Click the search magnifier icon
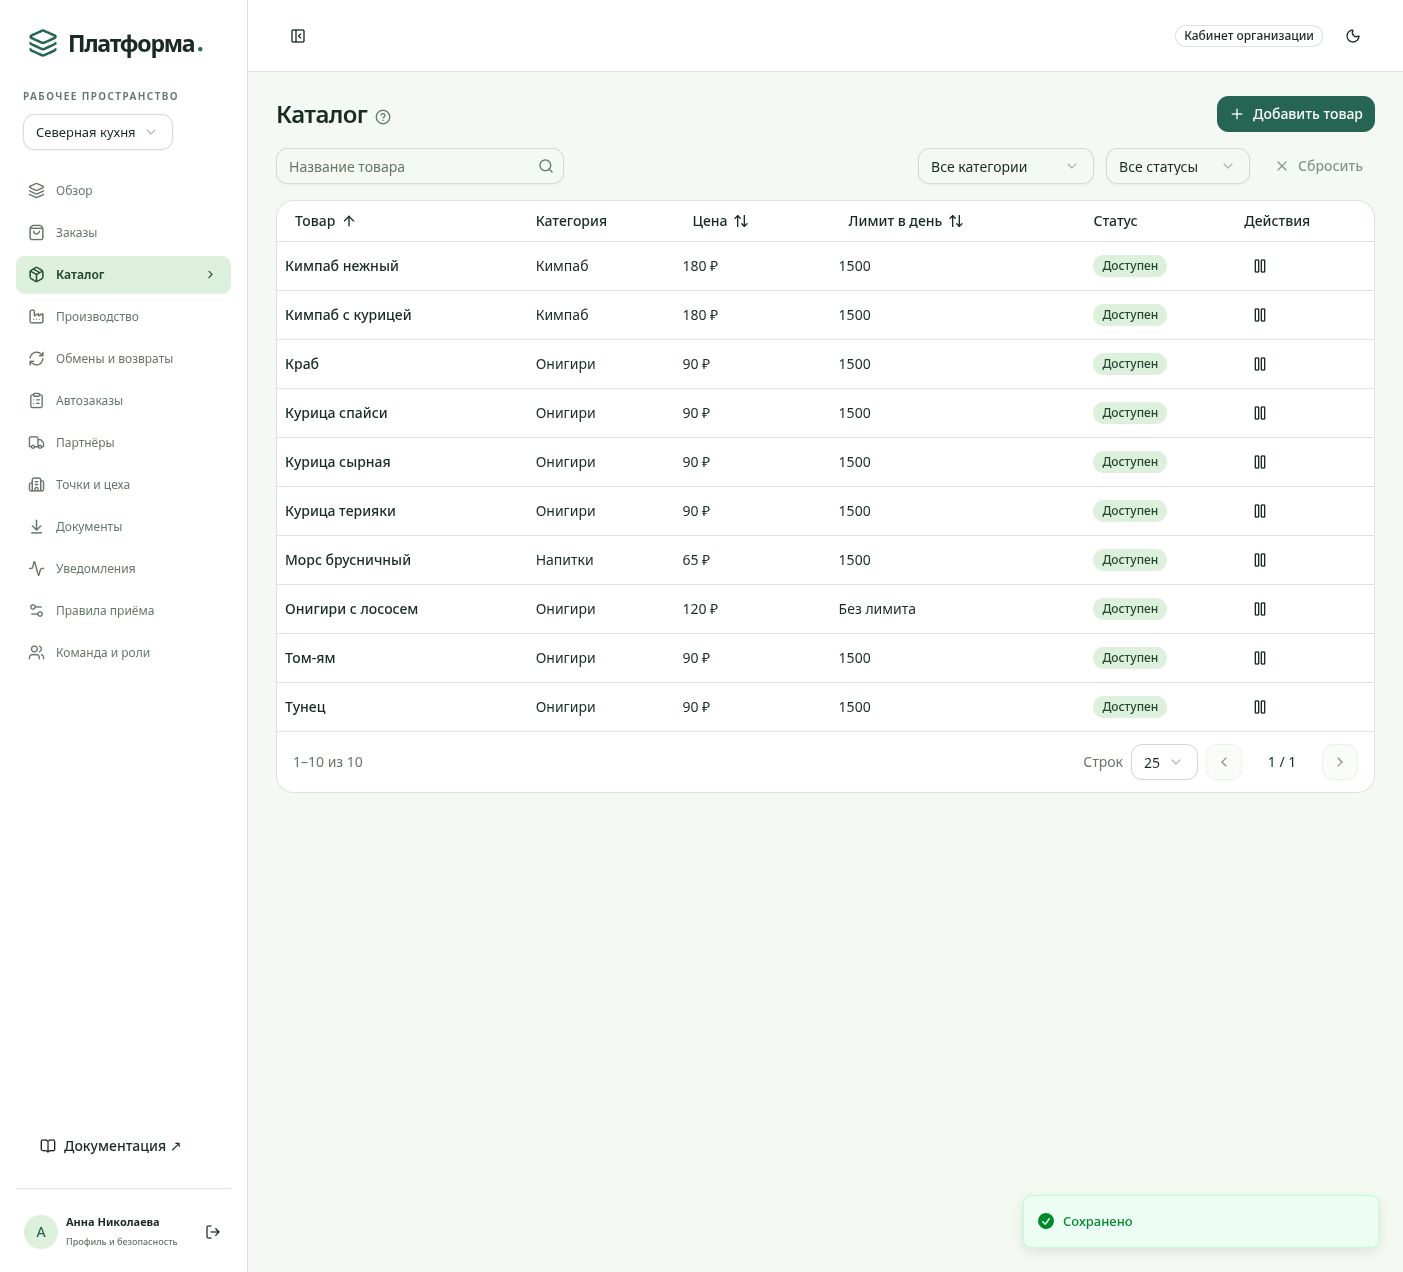Viewport: 1403px width, 1272px height. click(546, 166)
